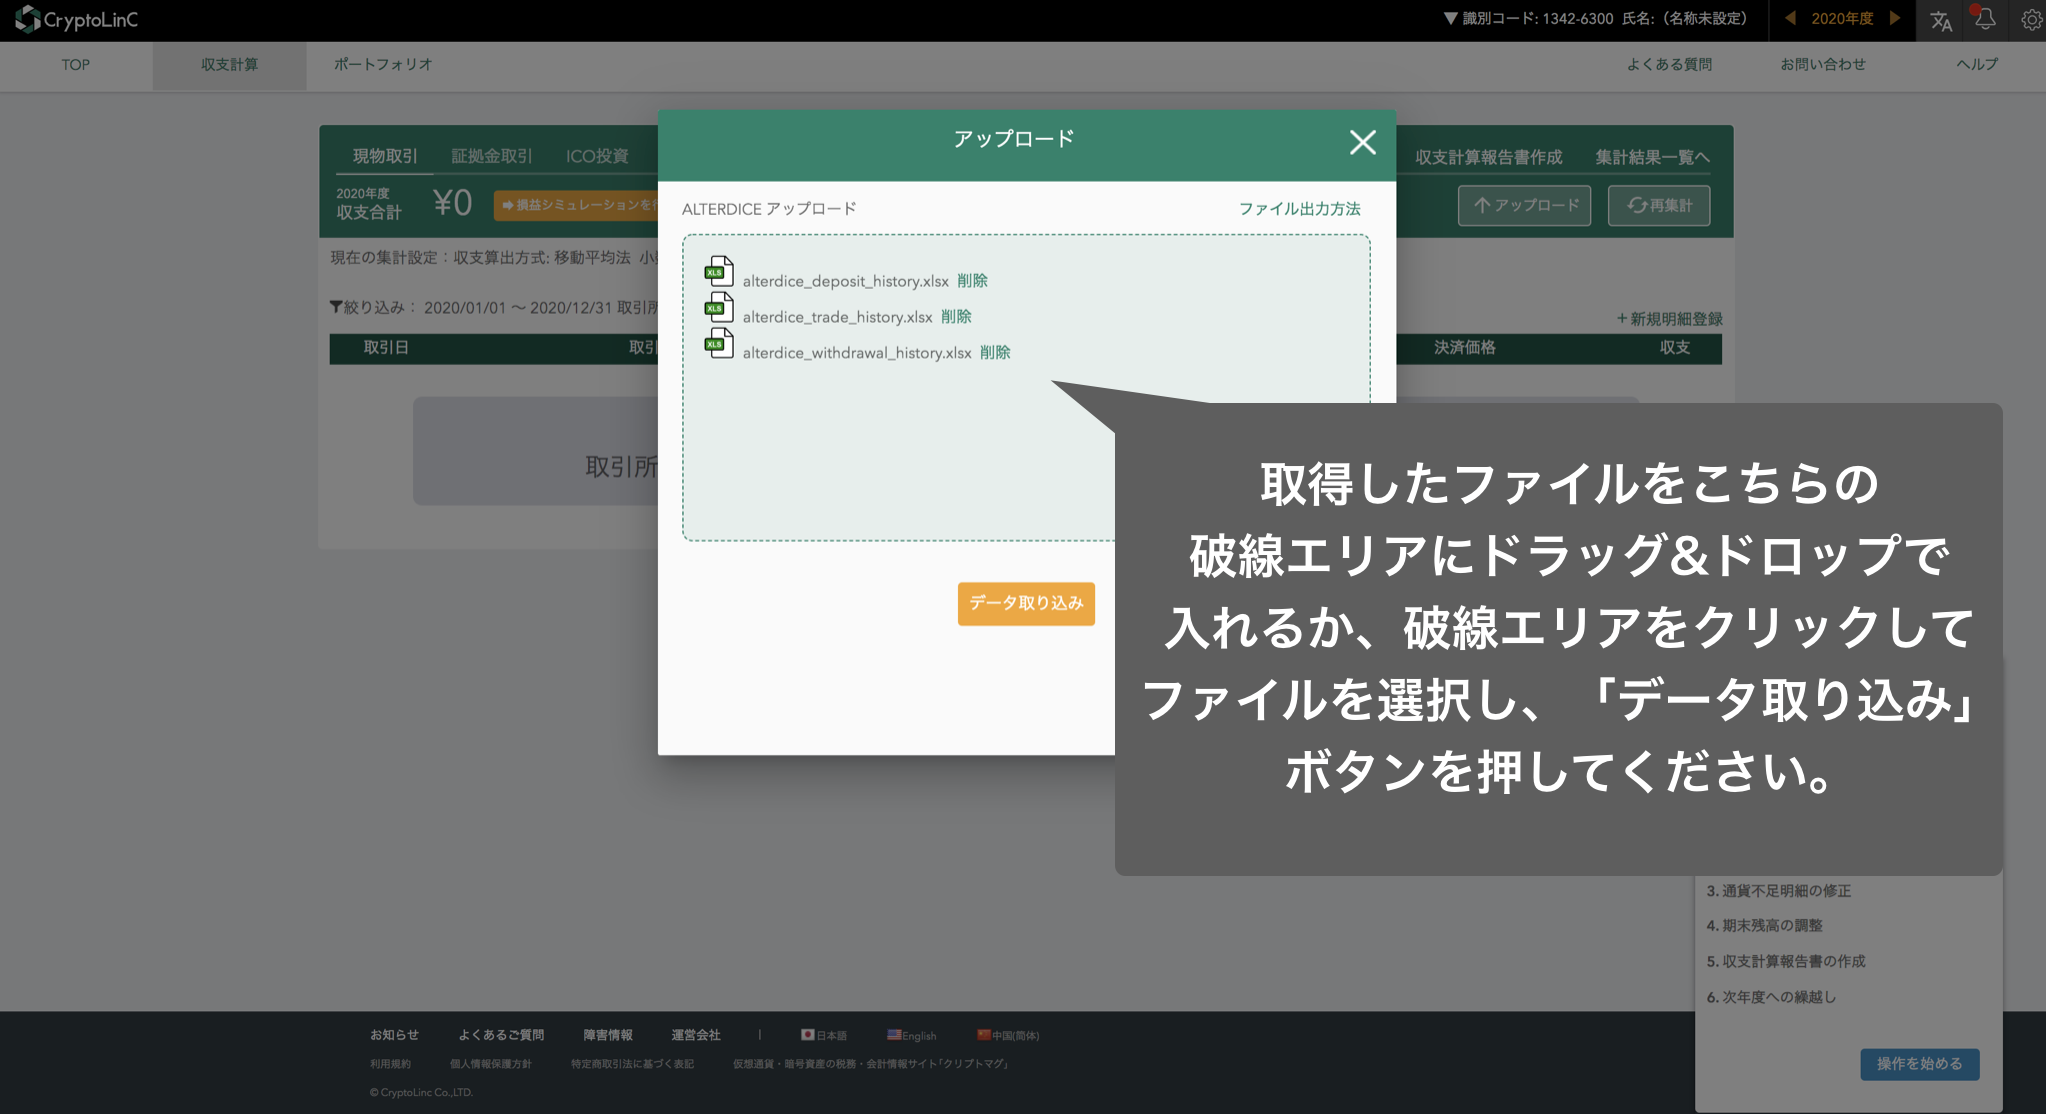Select step 3. 通貨不足明細の修正
2046x1114 pixels.
click(x=1778, y=891)
